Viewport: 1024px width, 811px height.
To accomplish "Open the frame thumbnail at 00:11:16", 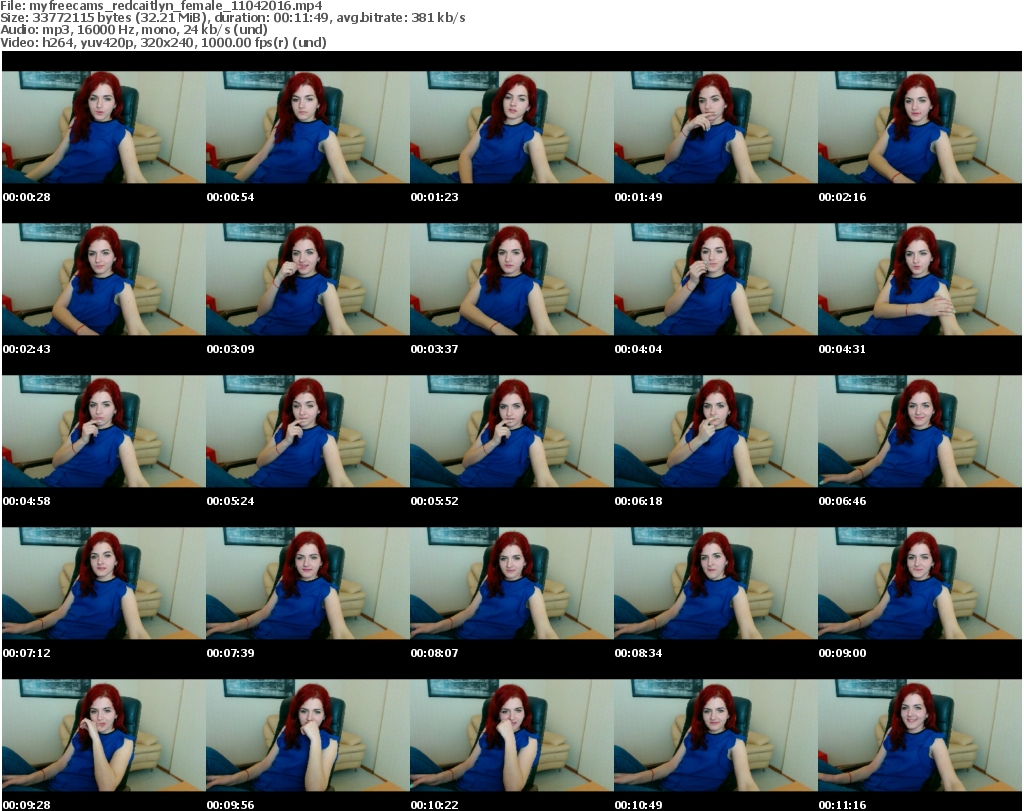I will click(920, 735).
